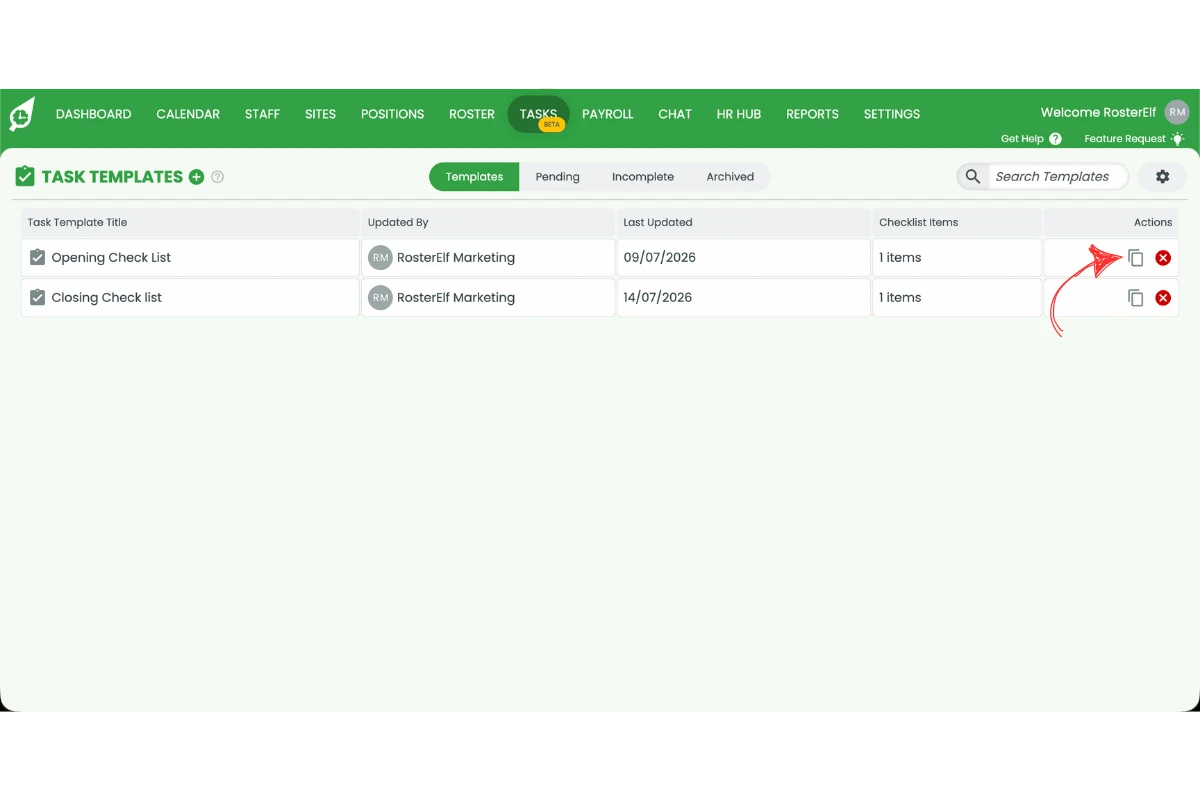Go to the Roster page
Screen dimensions: 1200x800
[472, 114]
